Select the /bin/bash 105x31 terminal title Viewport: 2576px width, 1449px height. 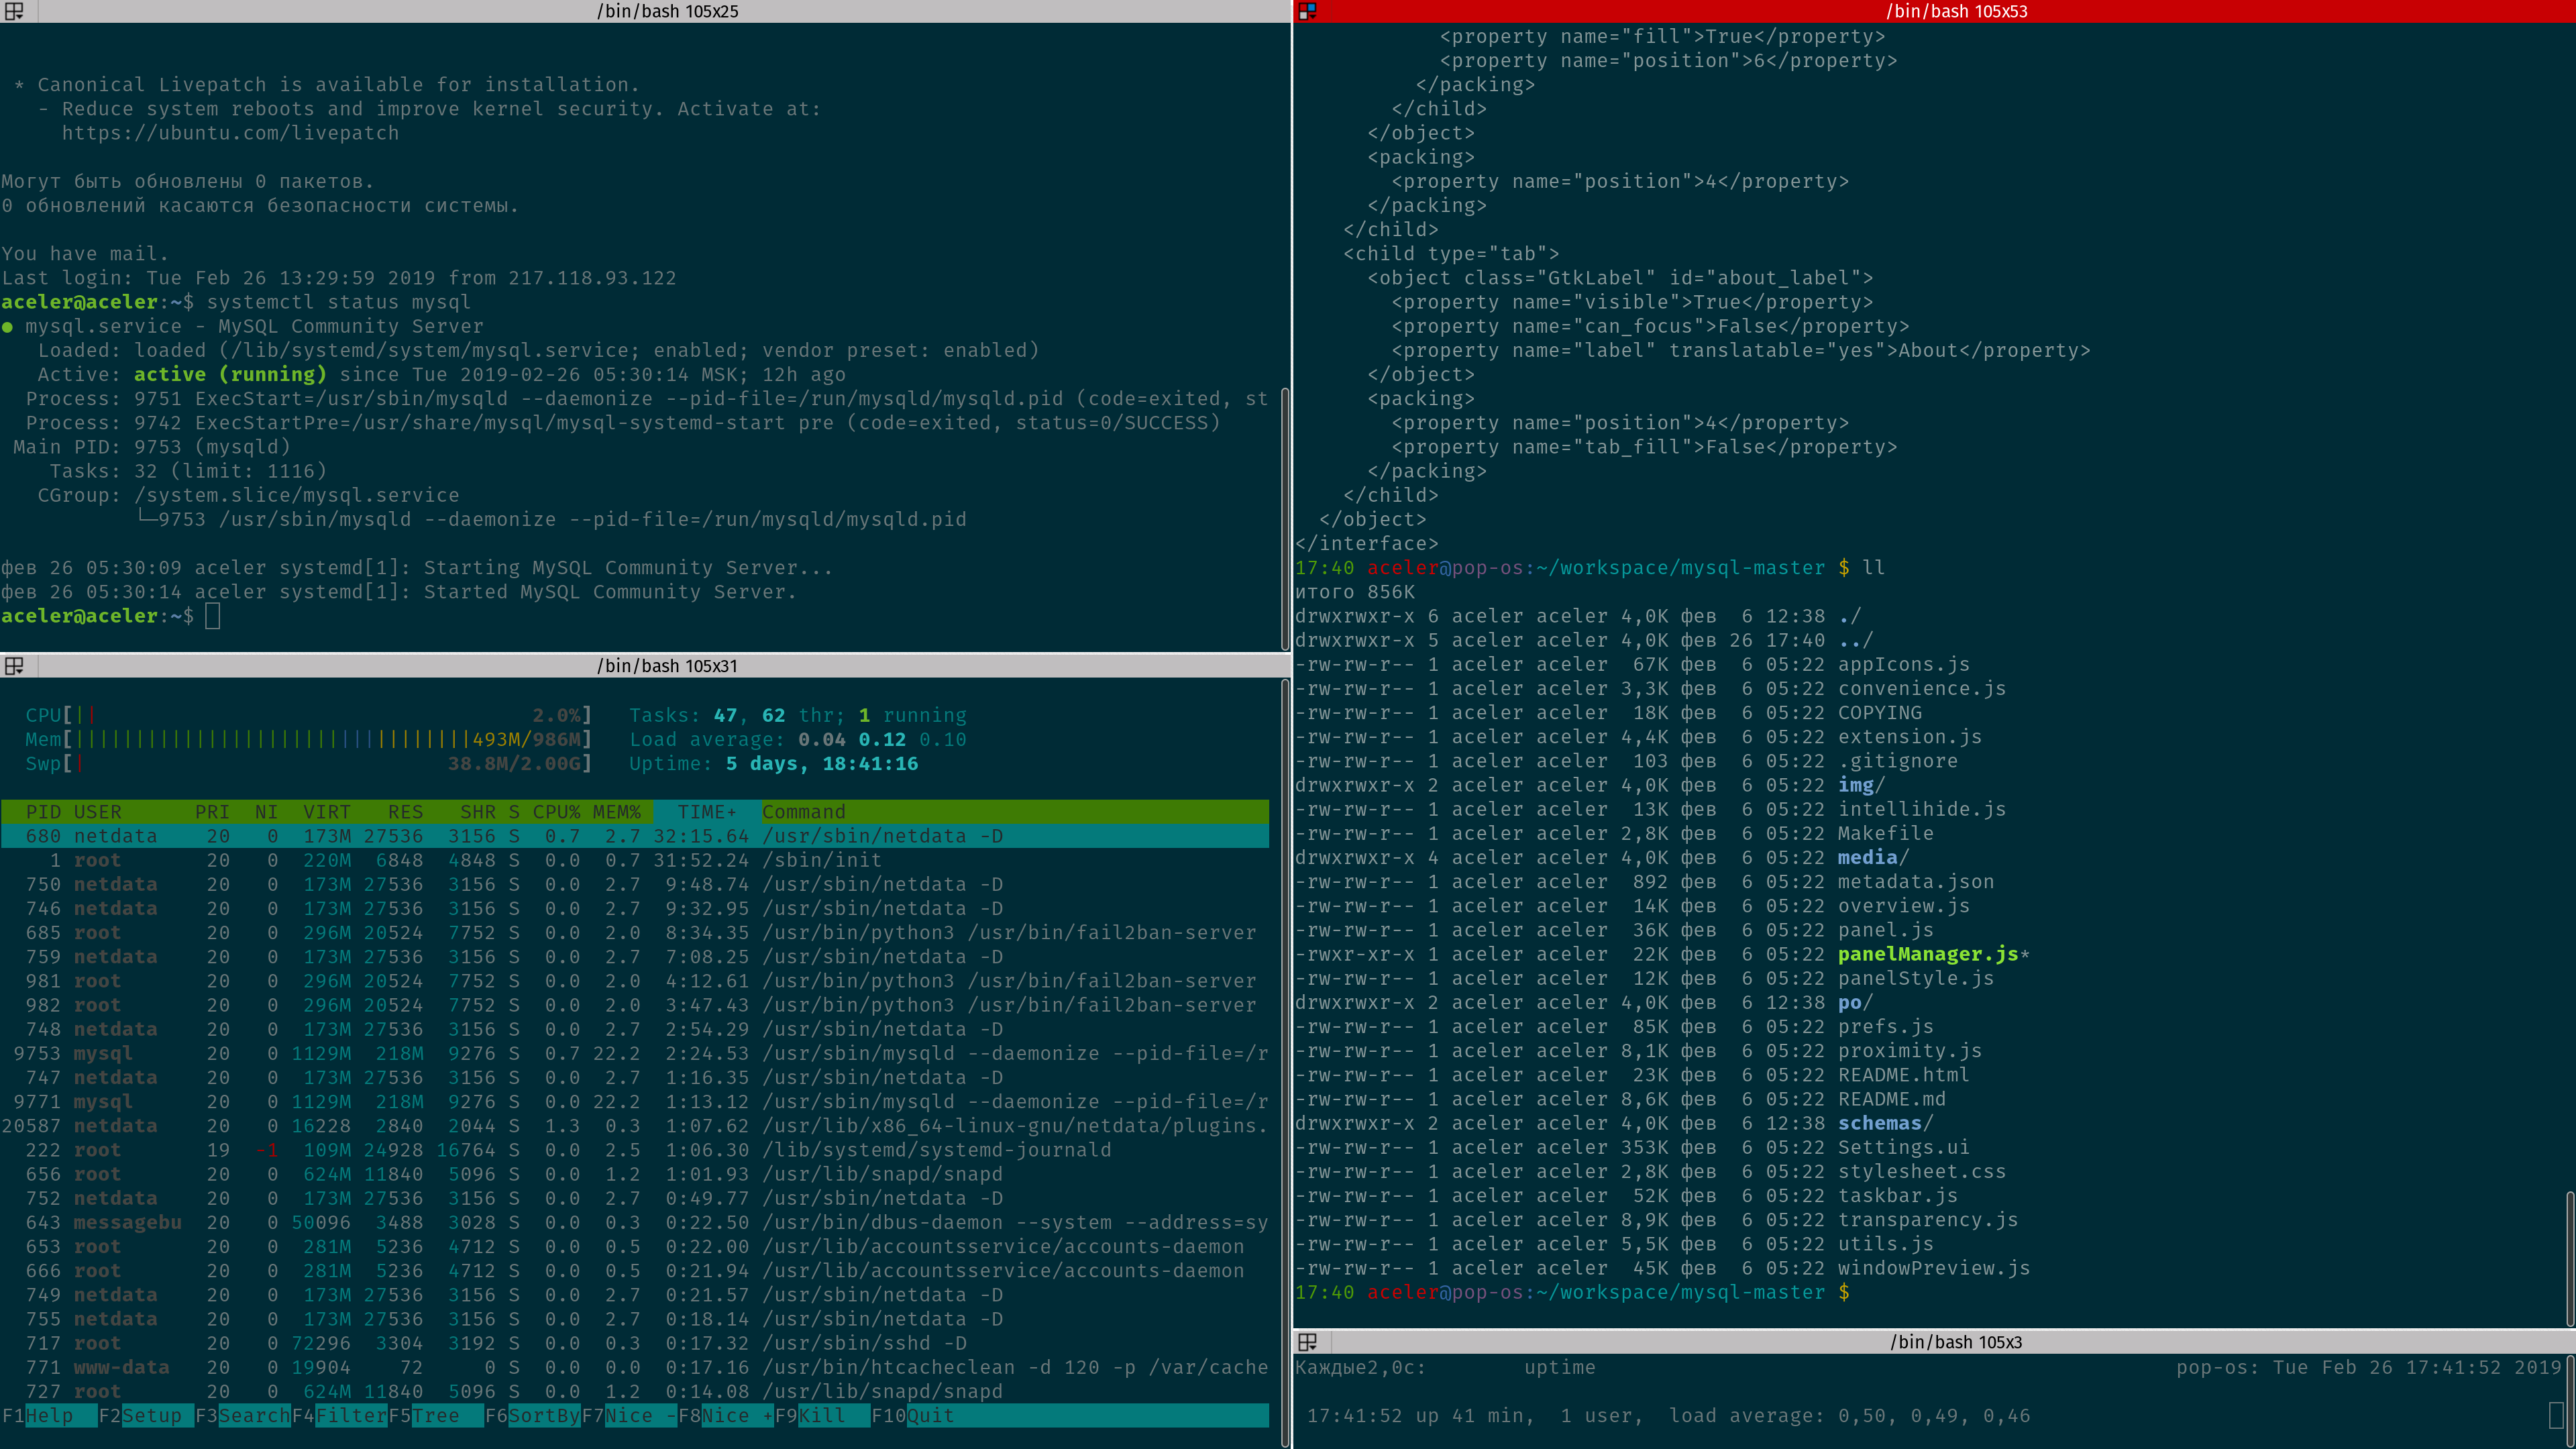tap(667, 666)
